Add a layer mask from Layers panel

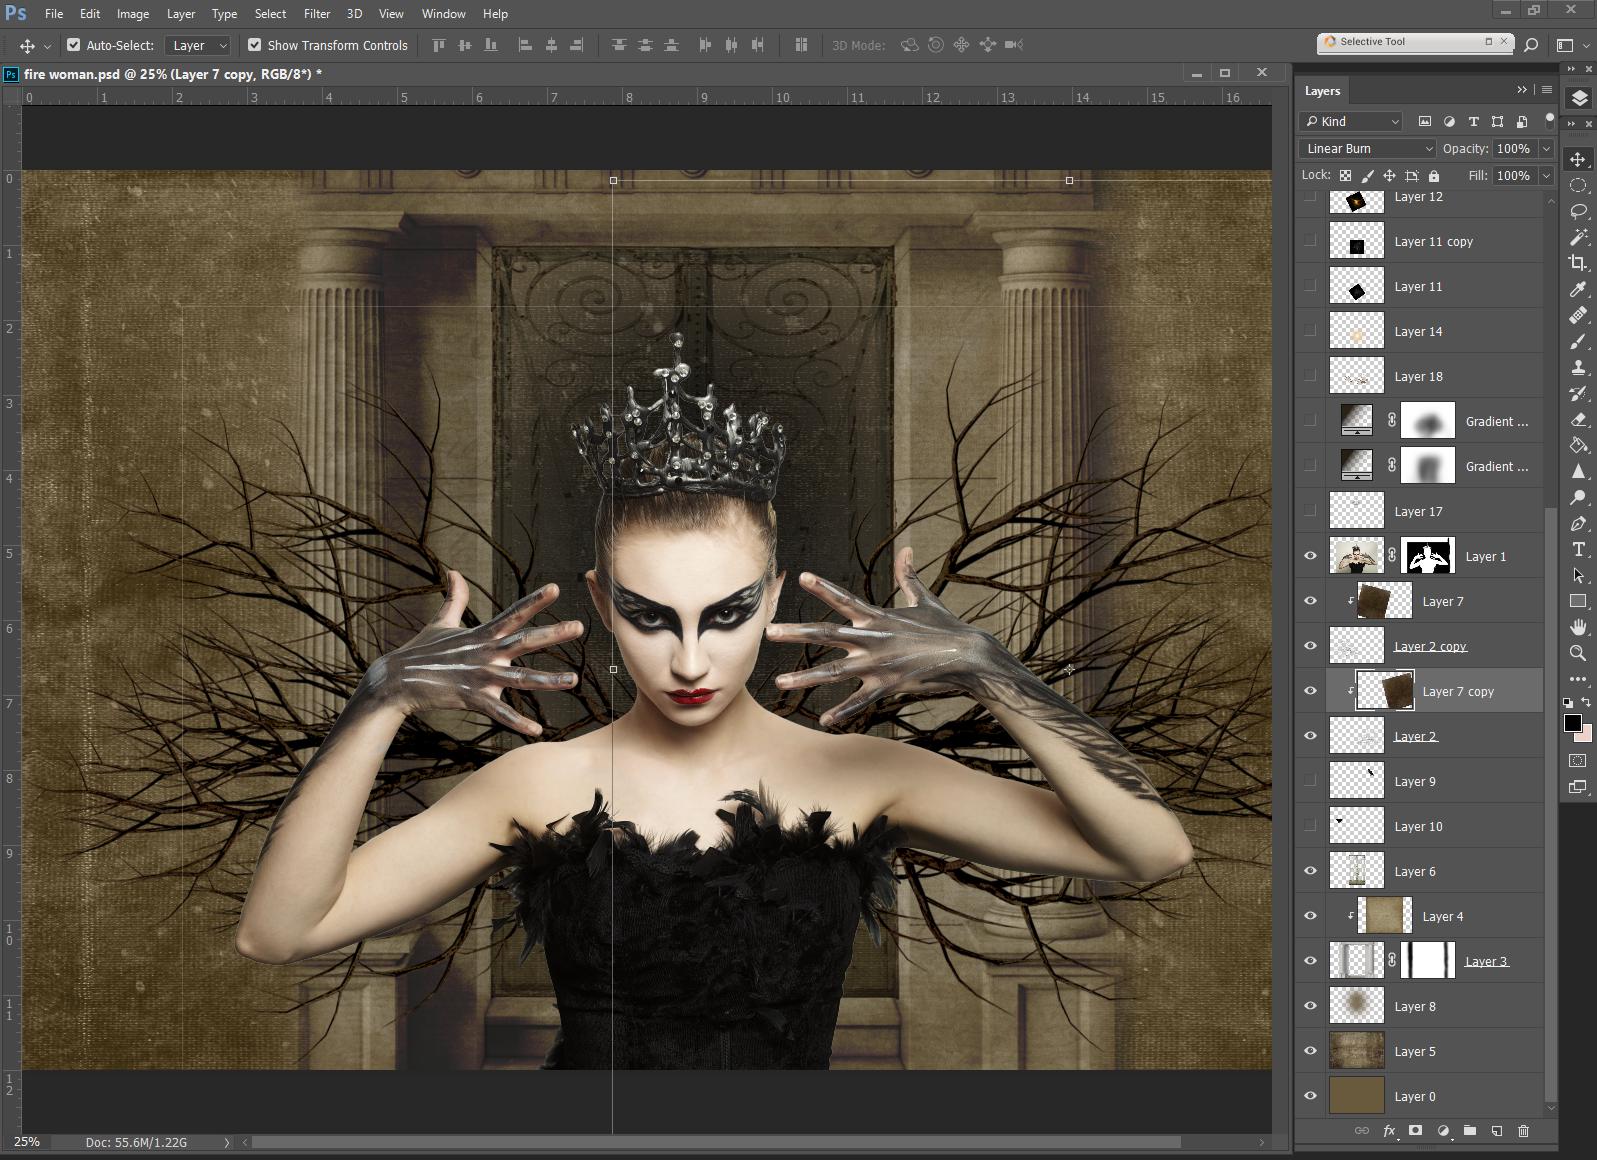[x=1415, y=1131]
